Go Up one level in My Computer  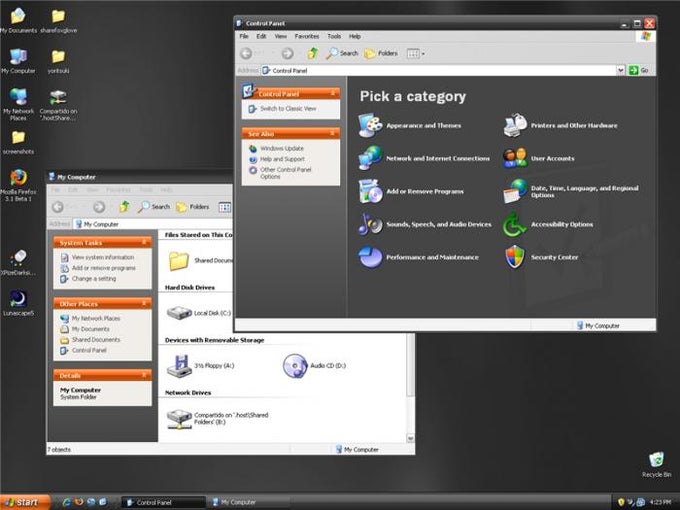tap(124, 207)
